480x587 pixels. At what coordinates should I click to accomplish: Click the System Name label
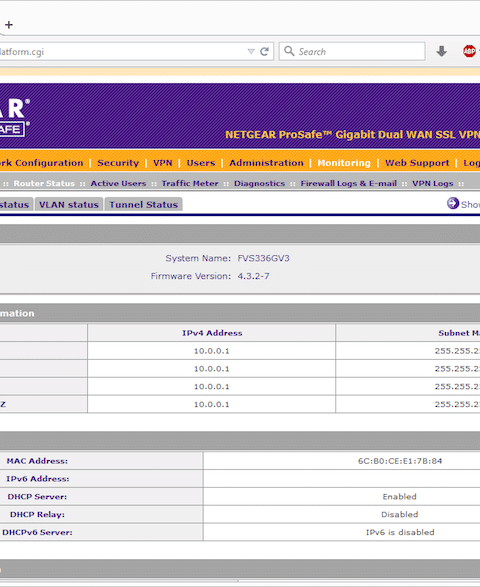(198, 258)
